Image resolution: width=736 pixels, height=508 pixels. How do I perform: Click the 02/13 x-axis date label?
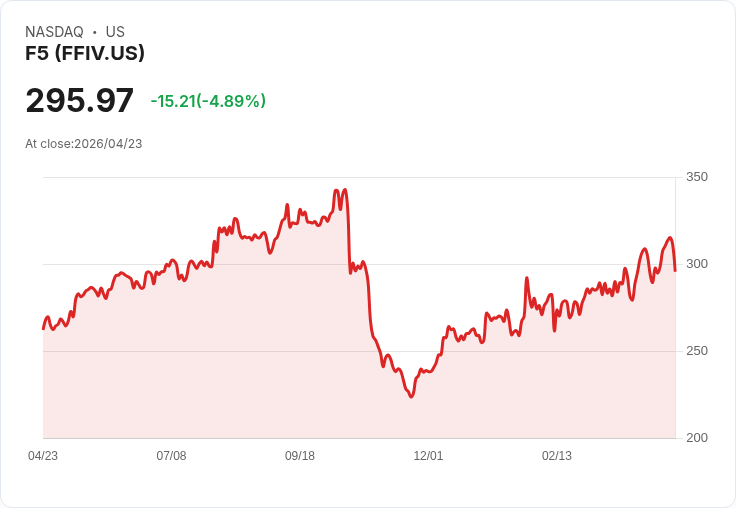click(x=557, y=456)
